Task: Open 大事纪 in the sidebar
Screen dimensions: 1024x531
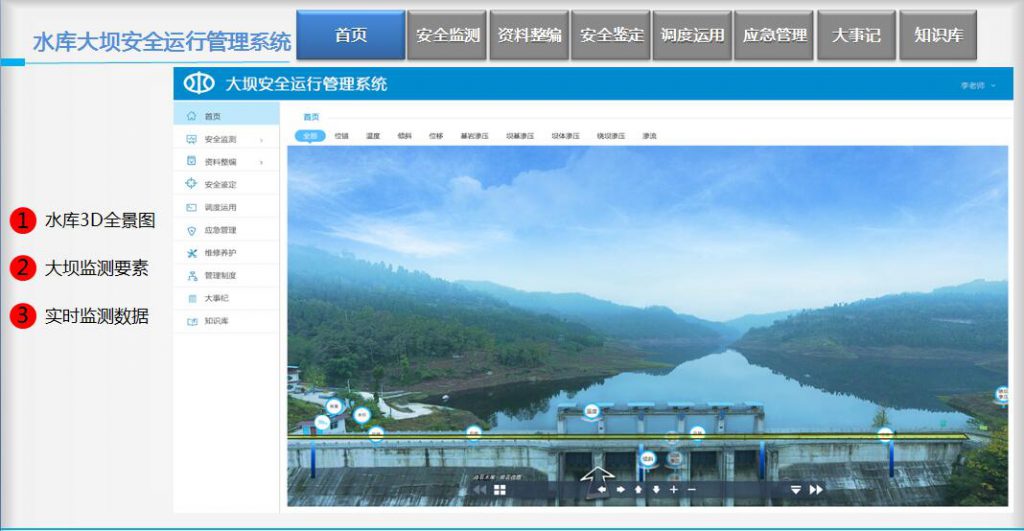Action: pos(217,298)
